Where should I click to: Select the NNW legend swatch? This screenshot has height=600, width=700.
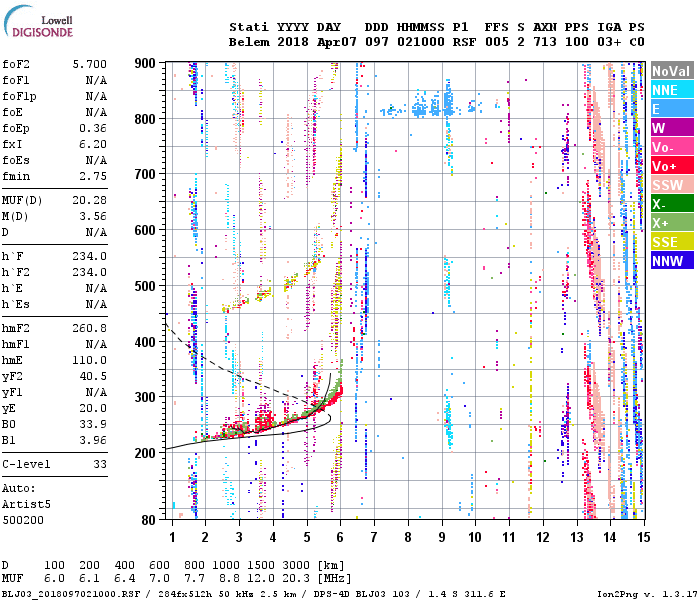[672, 261]
